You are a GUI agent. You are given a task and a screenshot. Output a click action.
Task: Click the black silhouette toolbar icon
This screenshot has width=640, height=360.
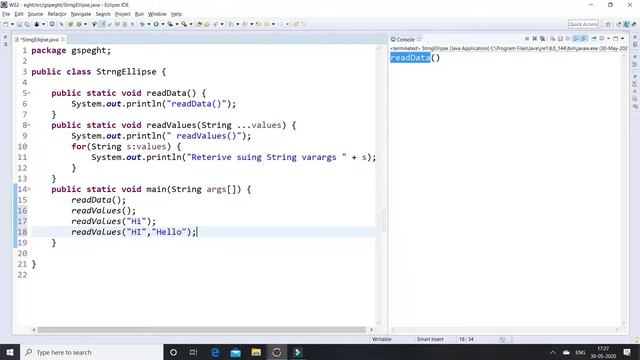point(37,24)
